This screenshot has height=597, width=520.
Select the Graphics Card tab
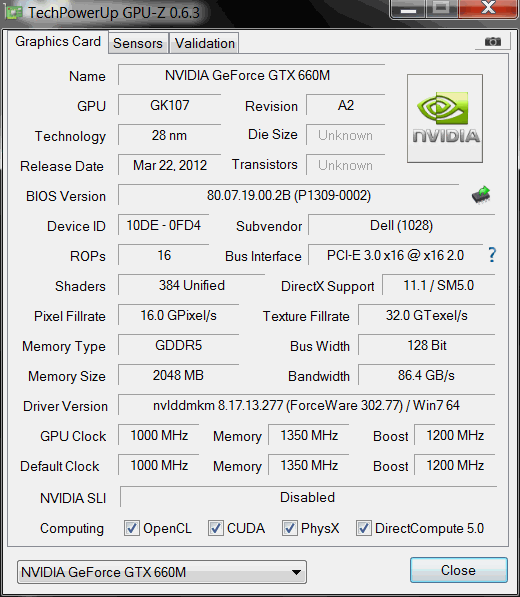pyautogui.click(x=58, y=42)
